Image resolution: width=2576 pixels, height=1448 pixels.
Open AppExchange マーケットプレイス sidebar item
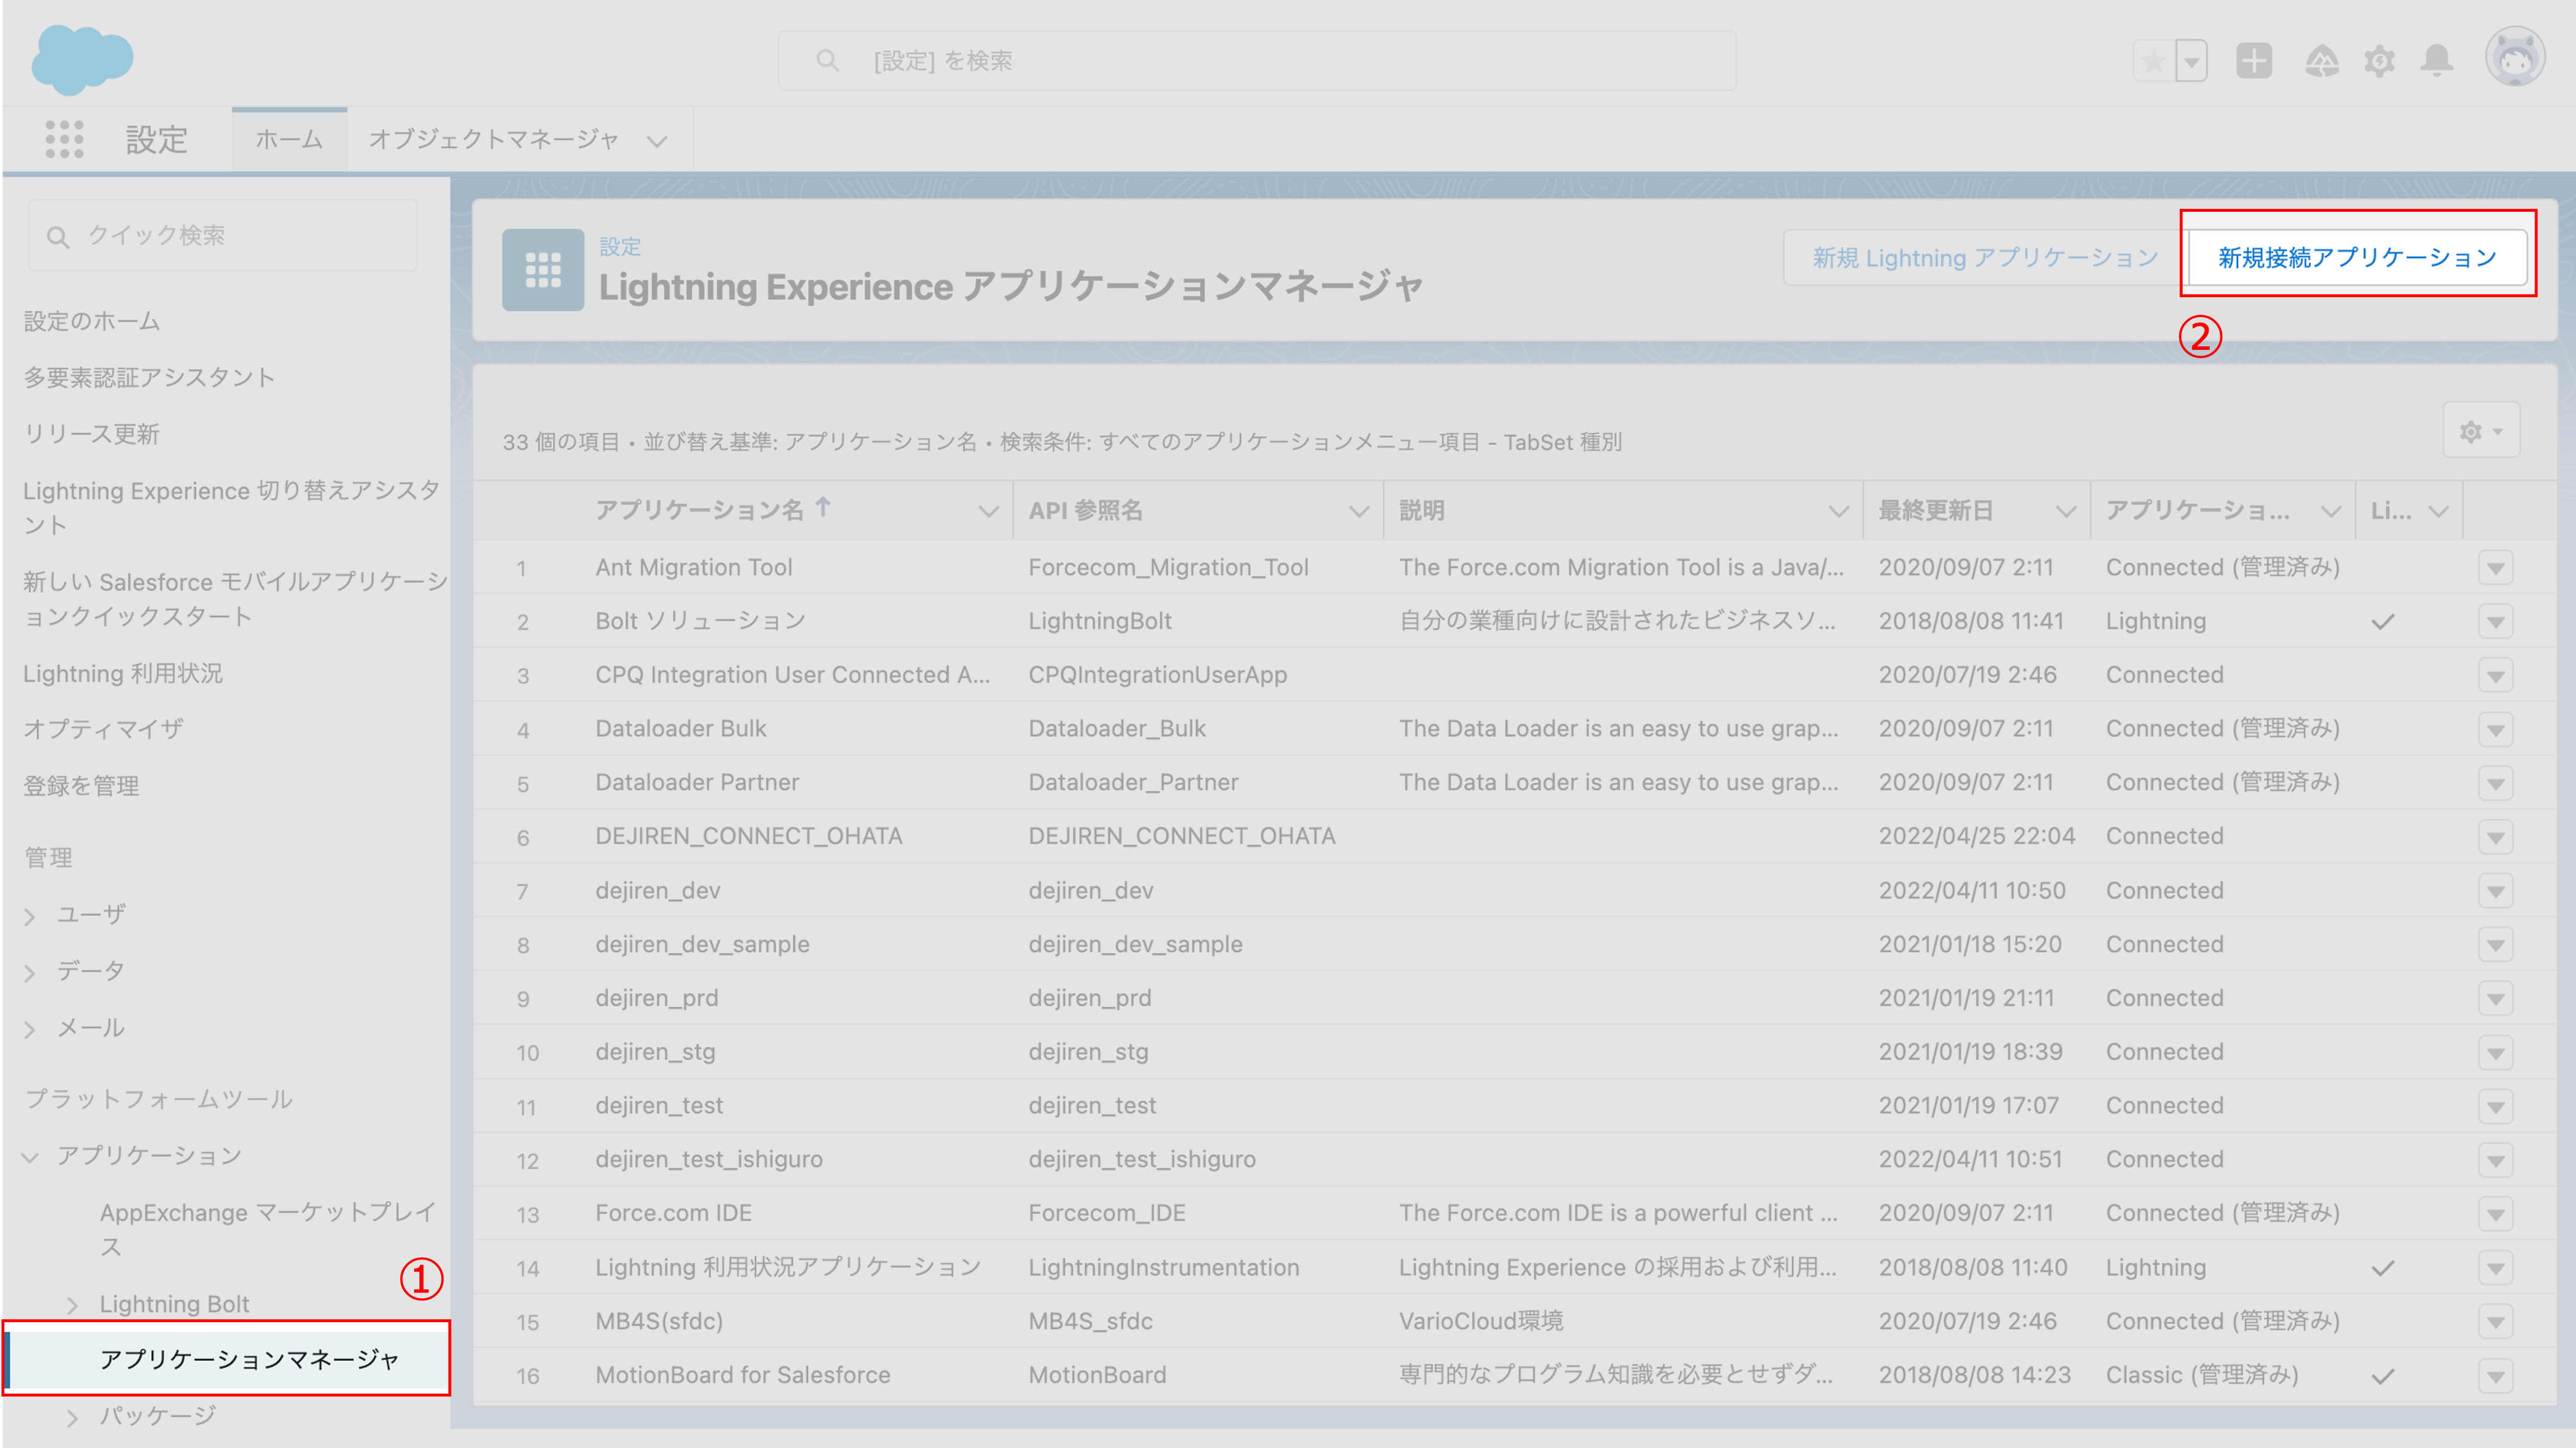(268, 1229)
